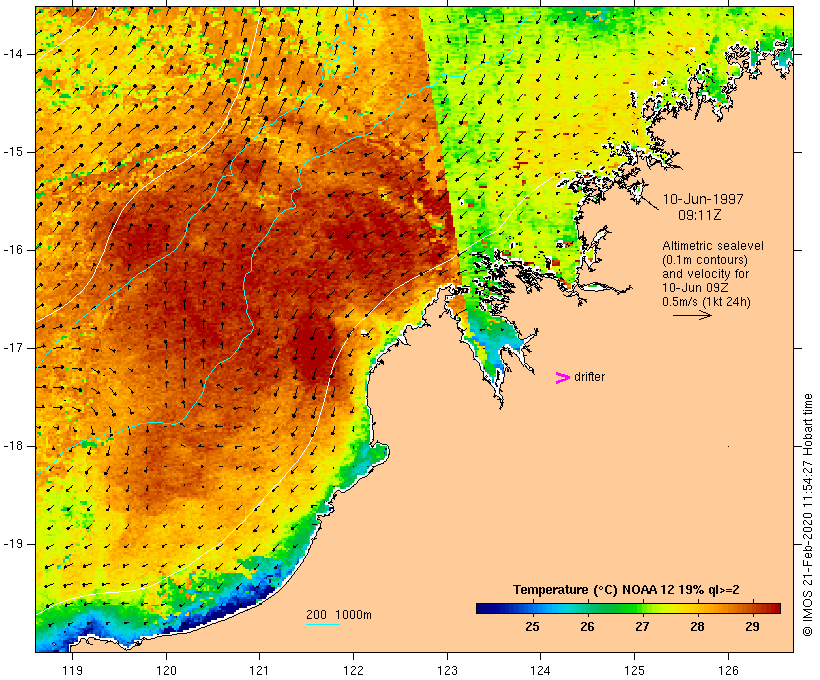Click the '200' bathymetry contour legend label

(316, 615)
